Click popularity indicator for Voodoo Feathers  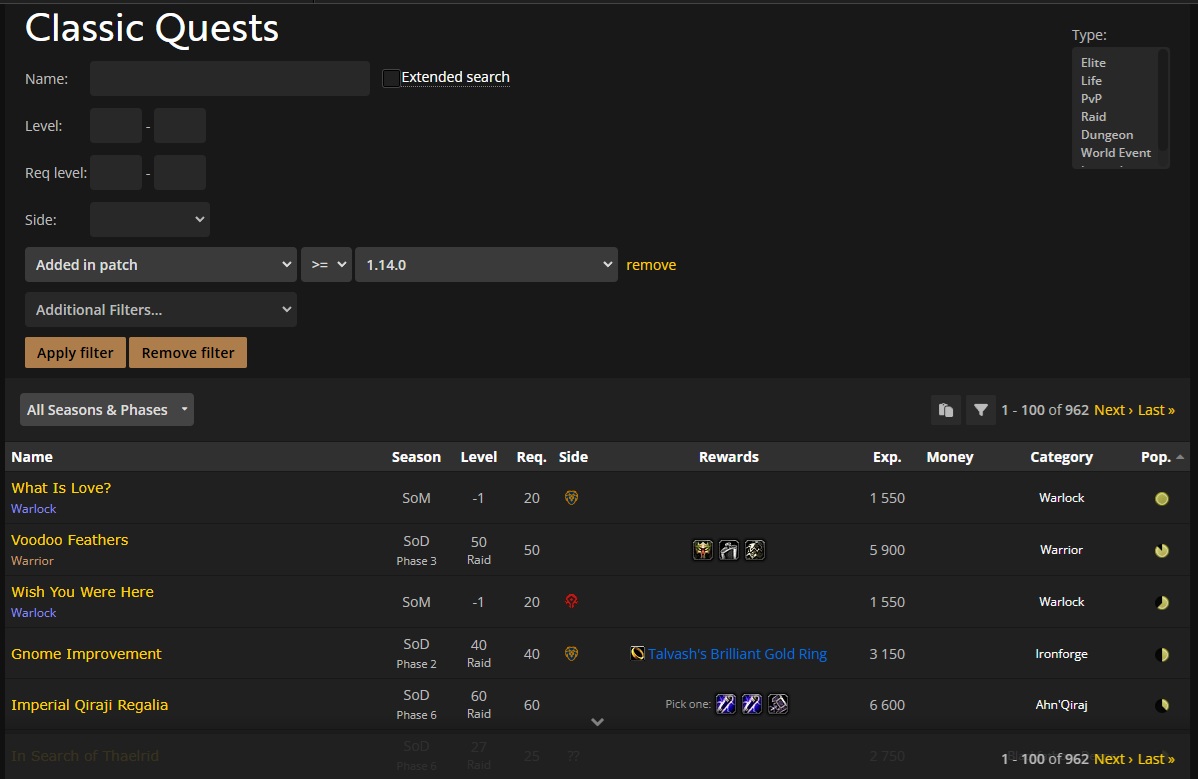1162,551
